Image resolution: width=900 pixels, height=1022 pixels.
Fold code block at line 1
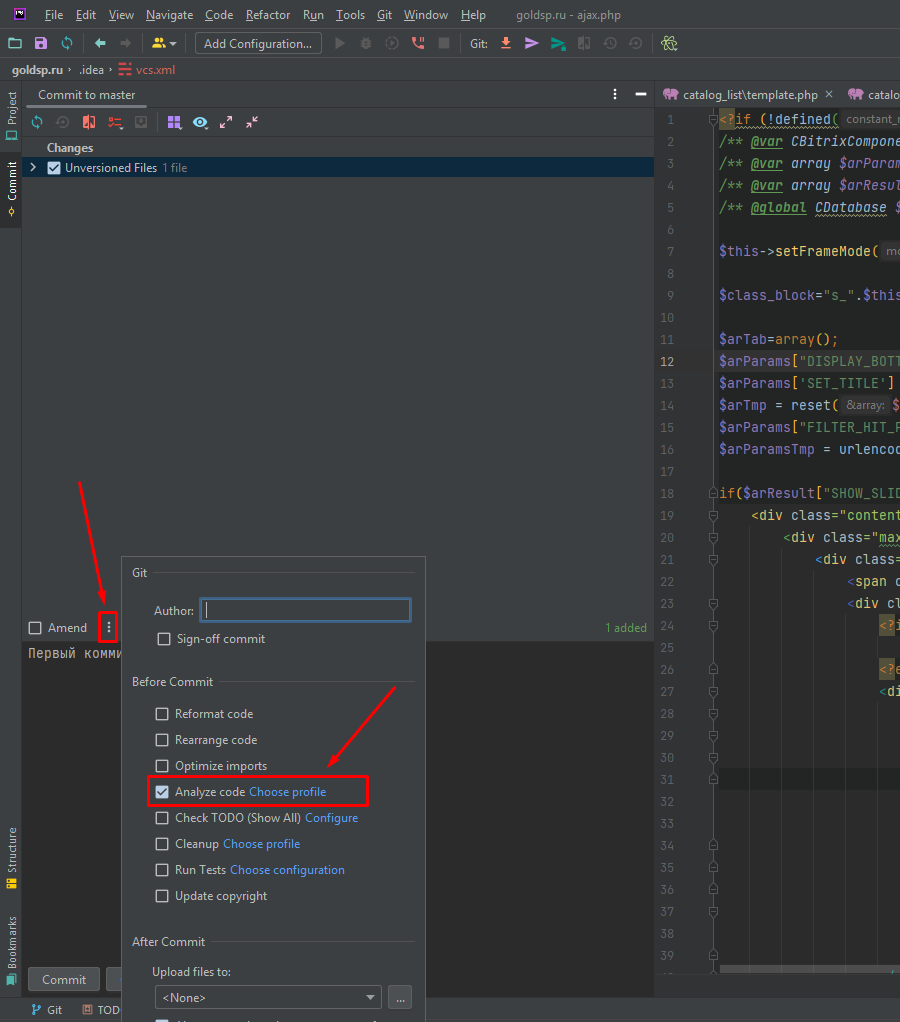pos(713,119)
